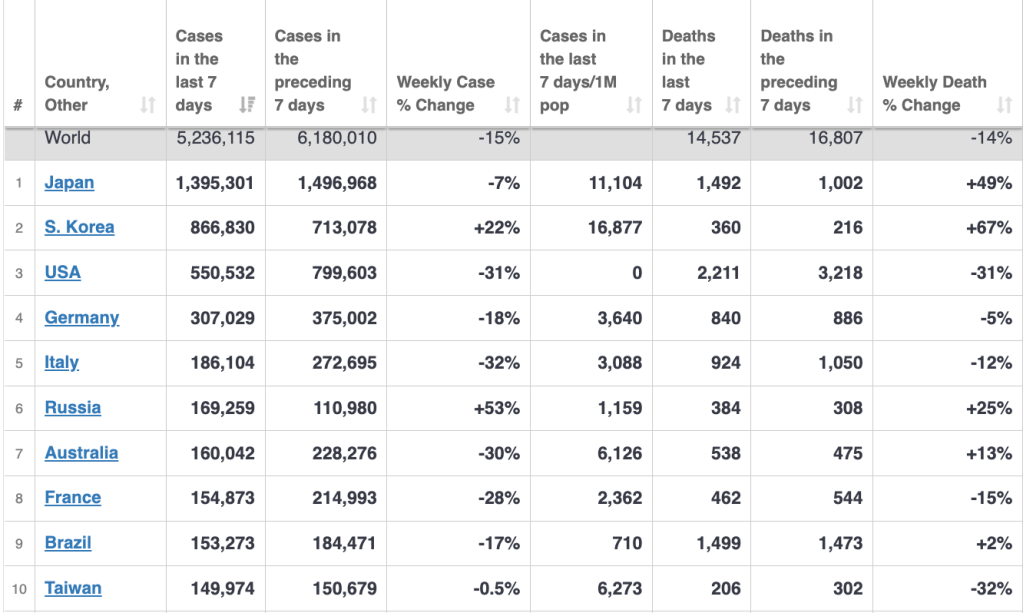Select the Taiwan link
The height and width of the screenshot is (613, 1023).
click(x=73, y=588)
